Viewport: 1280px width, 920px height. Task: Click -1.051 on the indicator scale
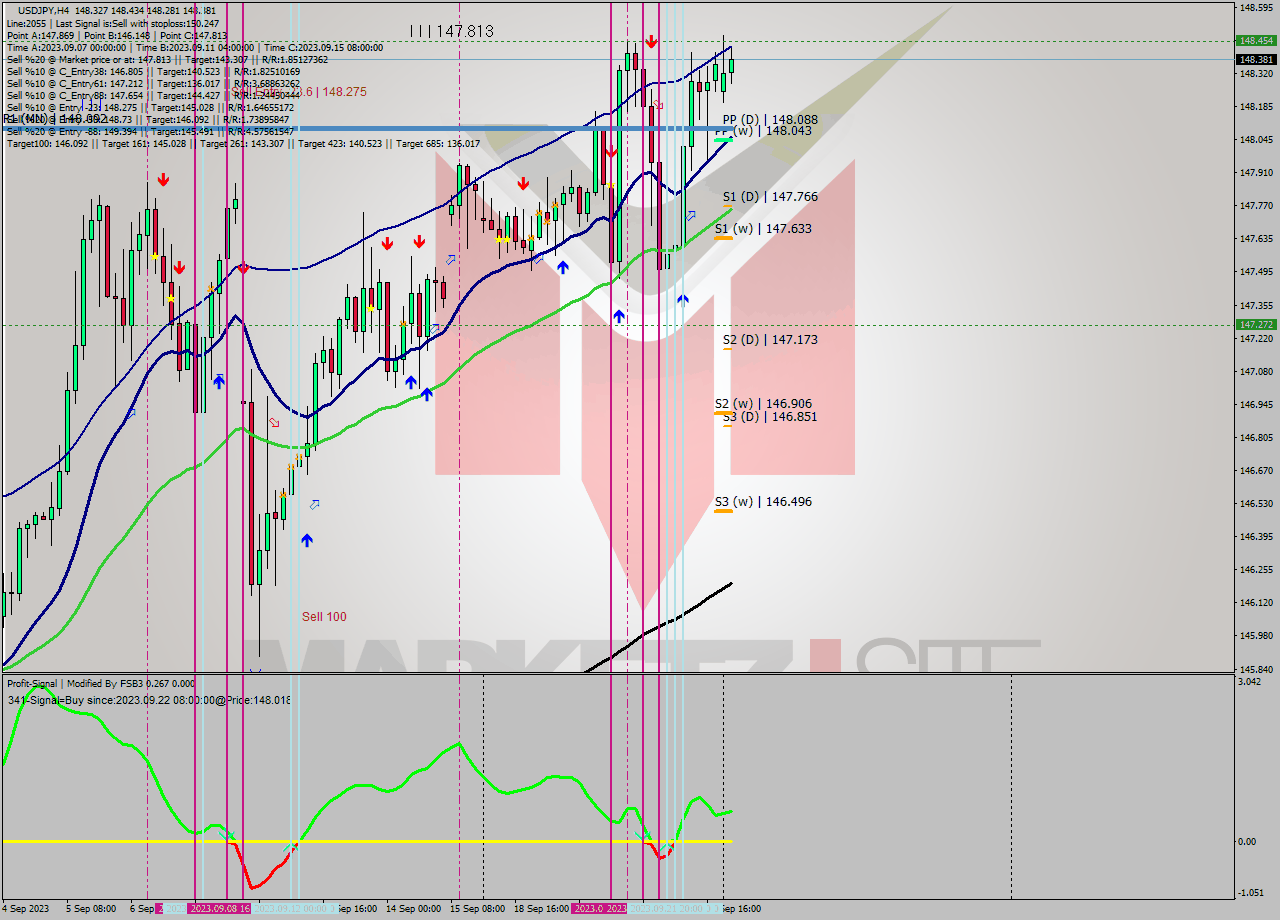click(x=1251, y=893)
